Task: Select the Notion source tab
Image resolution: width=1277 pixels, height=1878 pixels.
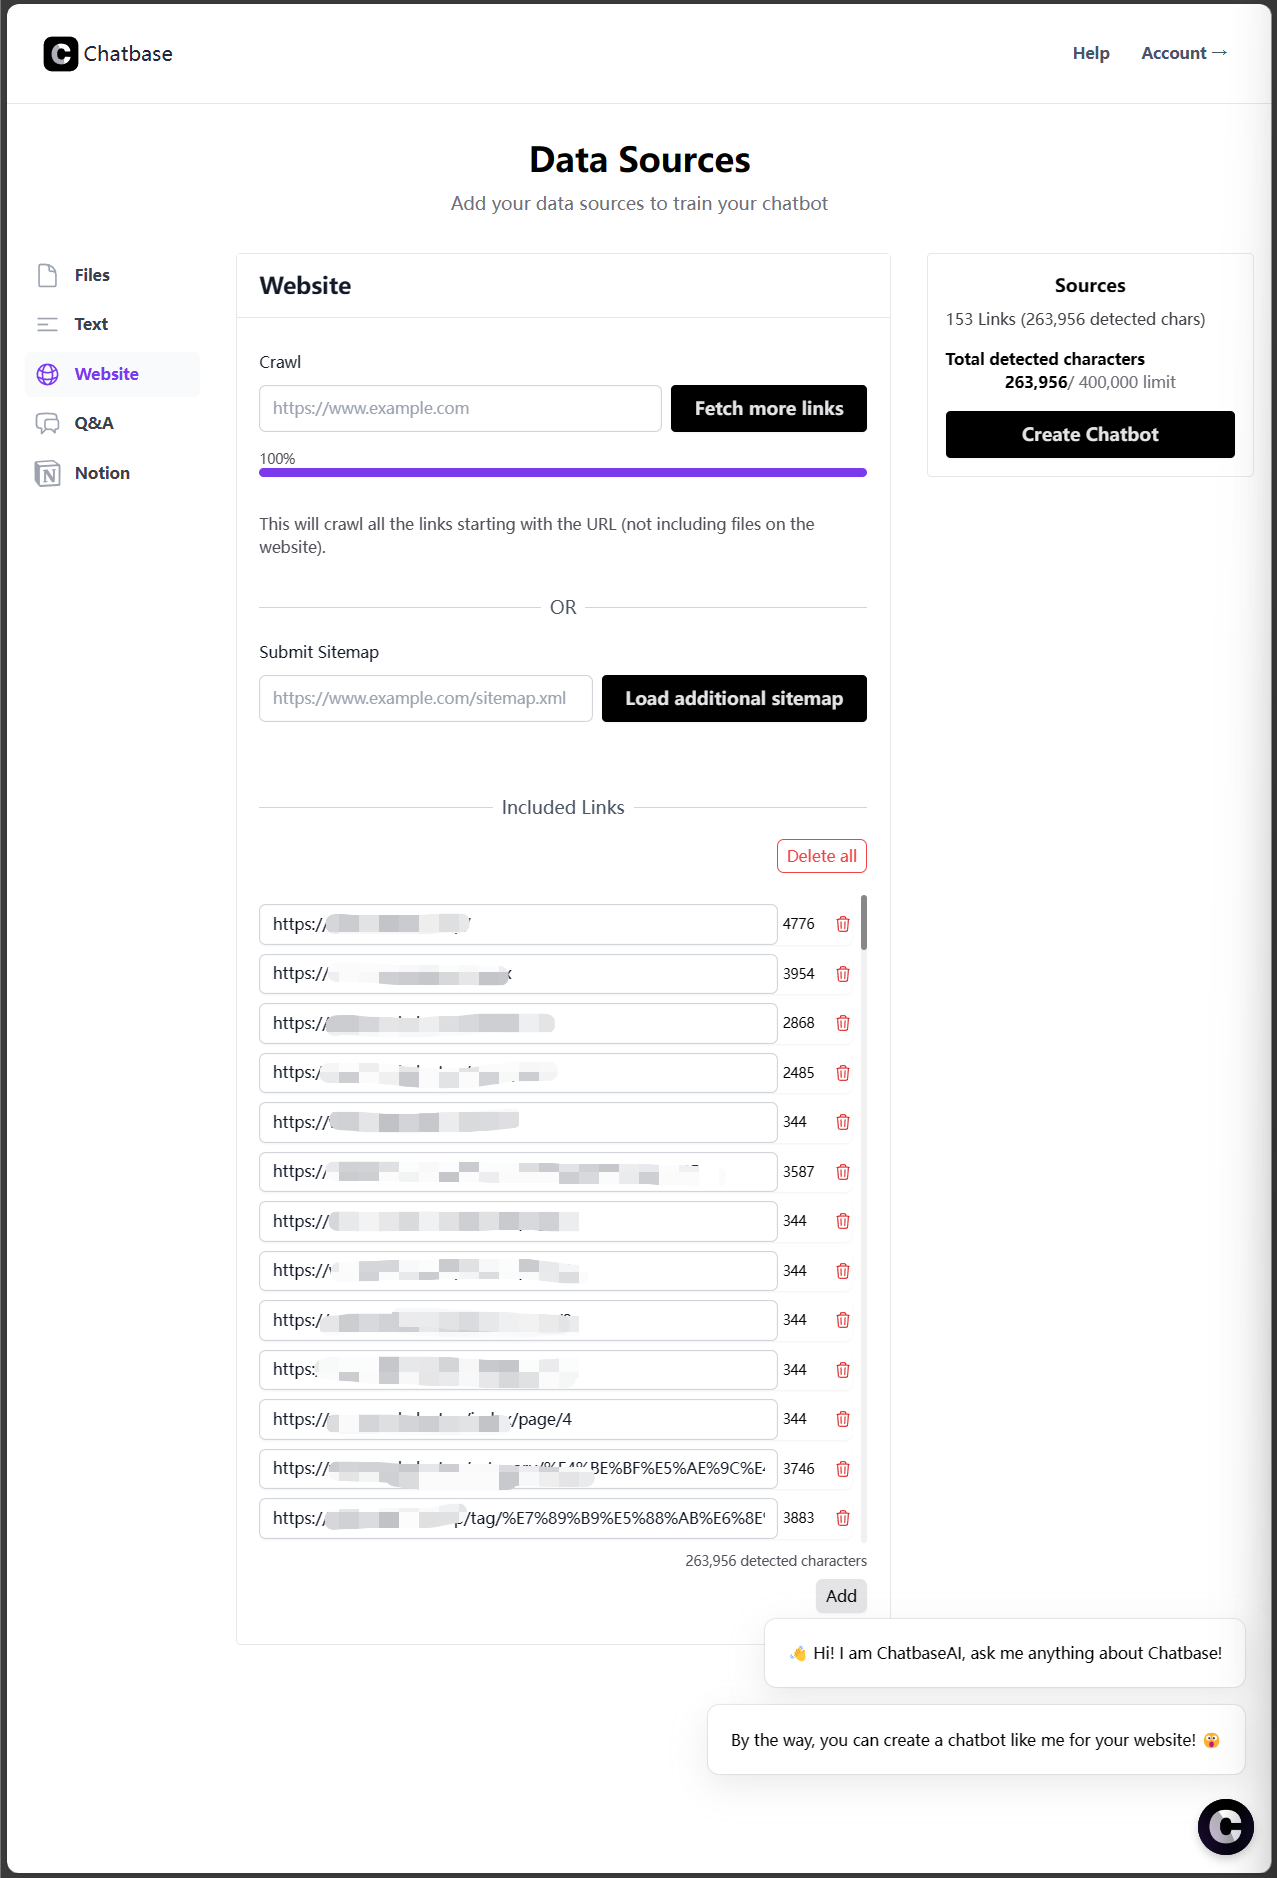Action: tap(101, 473)
